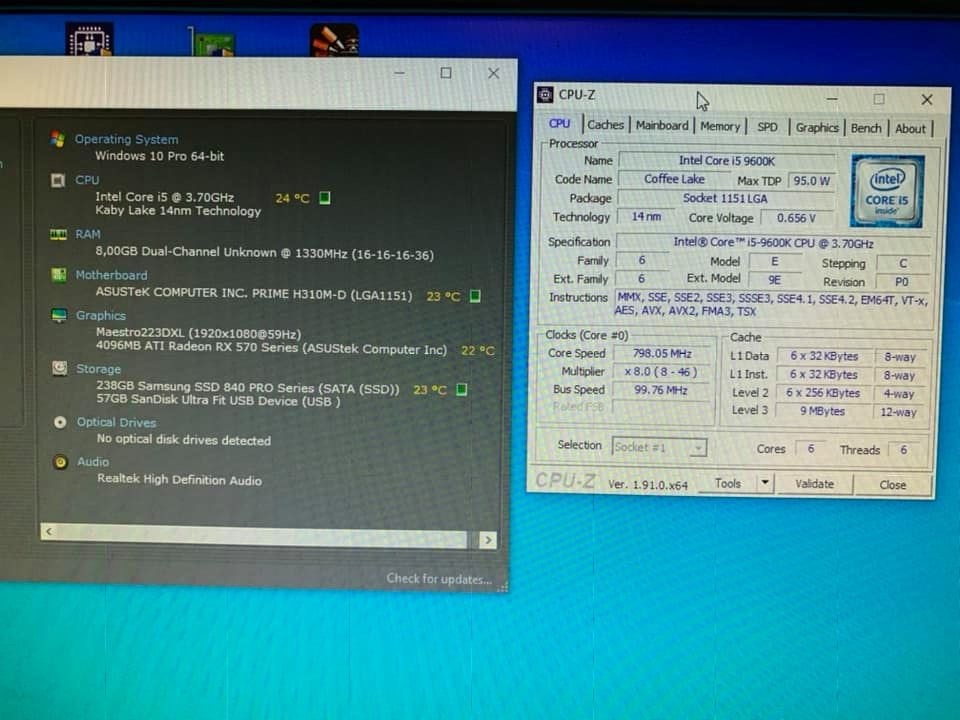
Task: Click the green motherboard temperature indicator in Speccy
Action: point(475,296)
